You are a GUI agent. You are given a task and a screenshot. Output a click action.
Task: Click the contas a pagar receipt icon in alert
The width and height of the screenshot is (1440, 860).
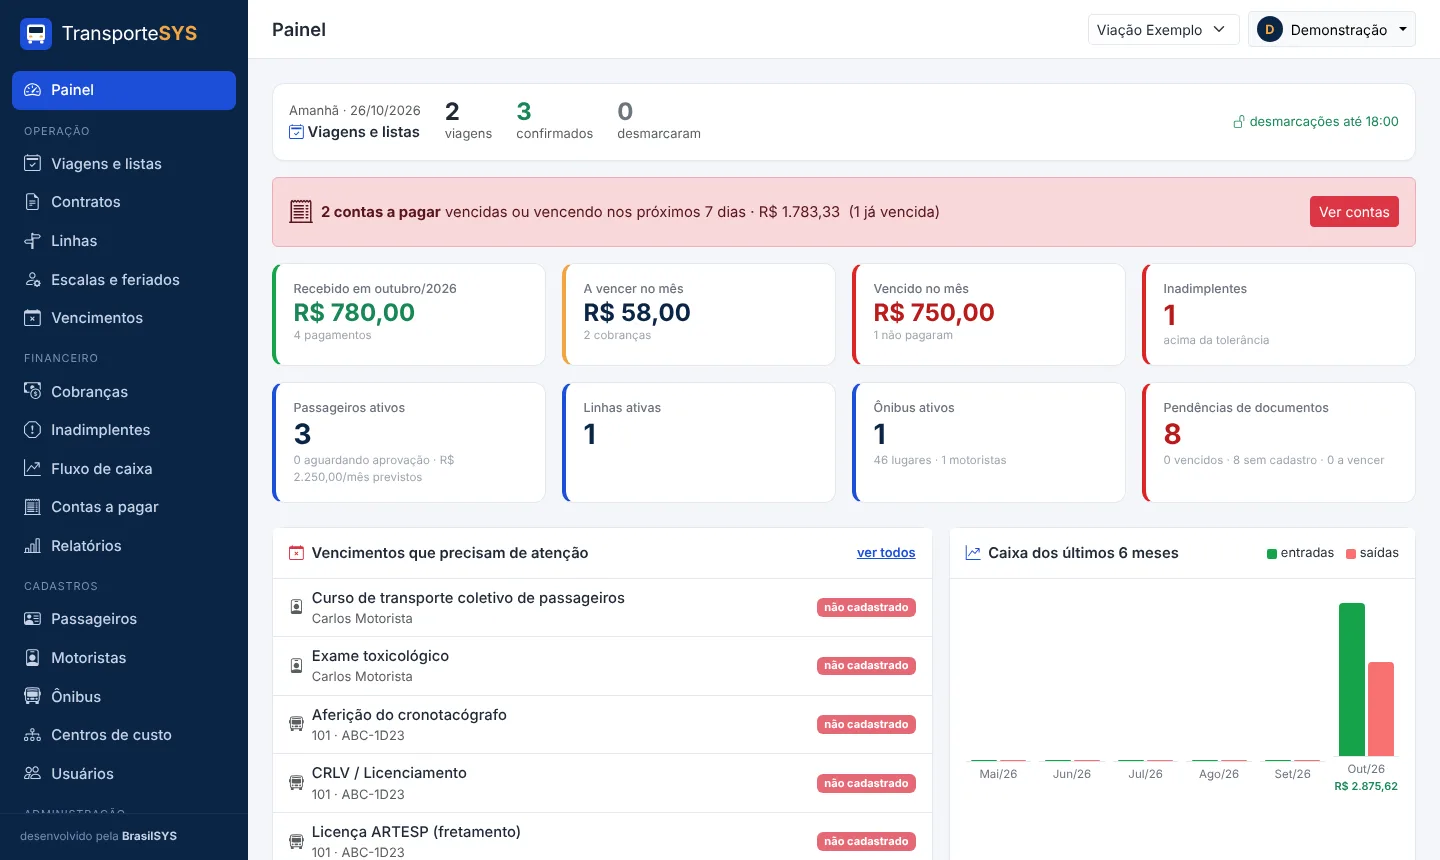point(301,212)
